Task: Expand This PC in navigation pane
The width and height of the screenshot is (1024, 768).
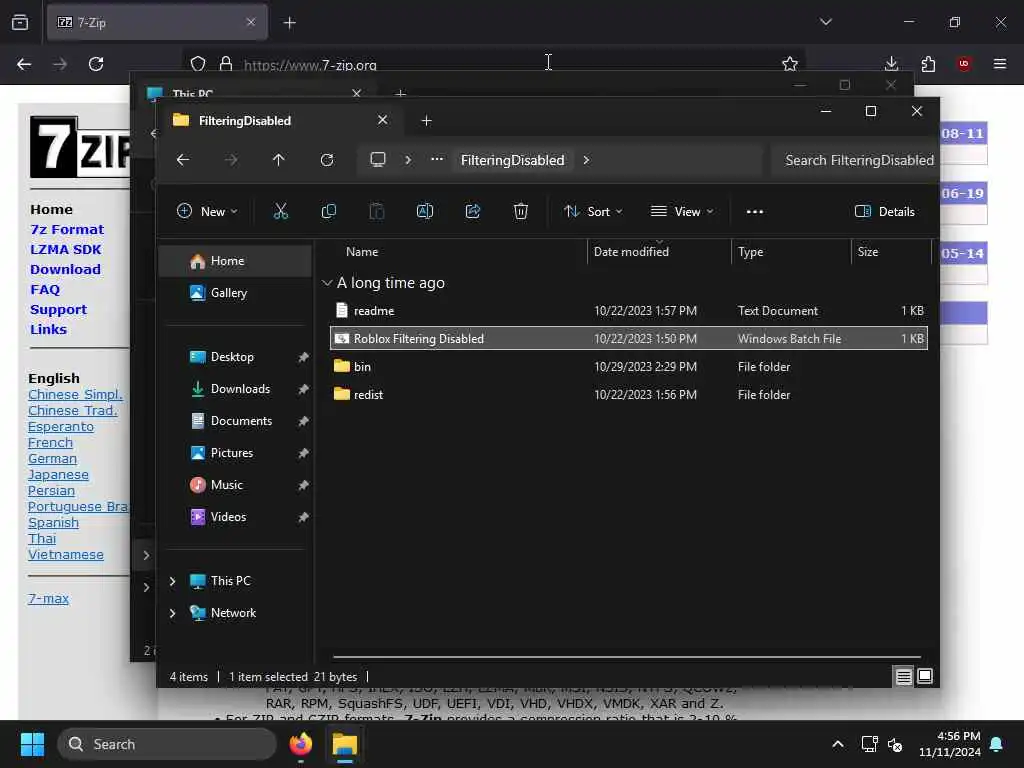Action: [172, 581]
